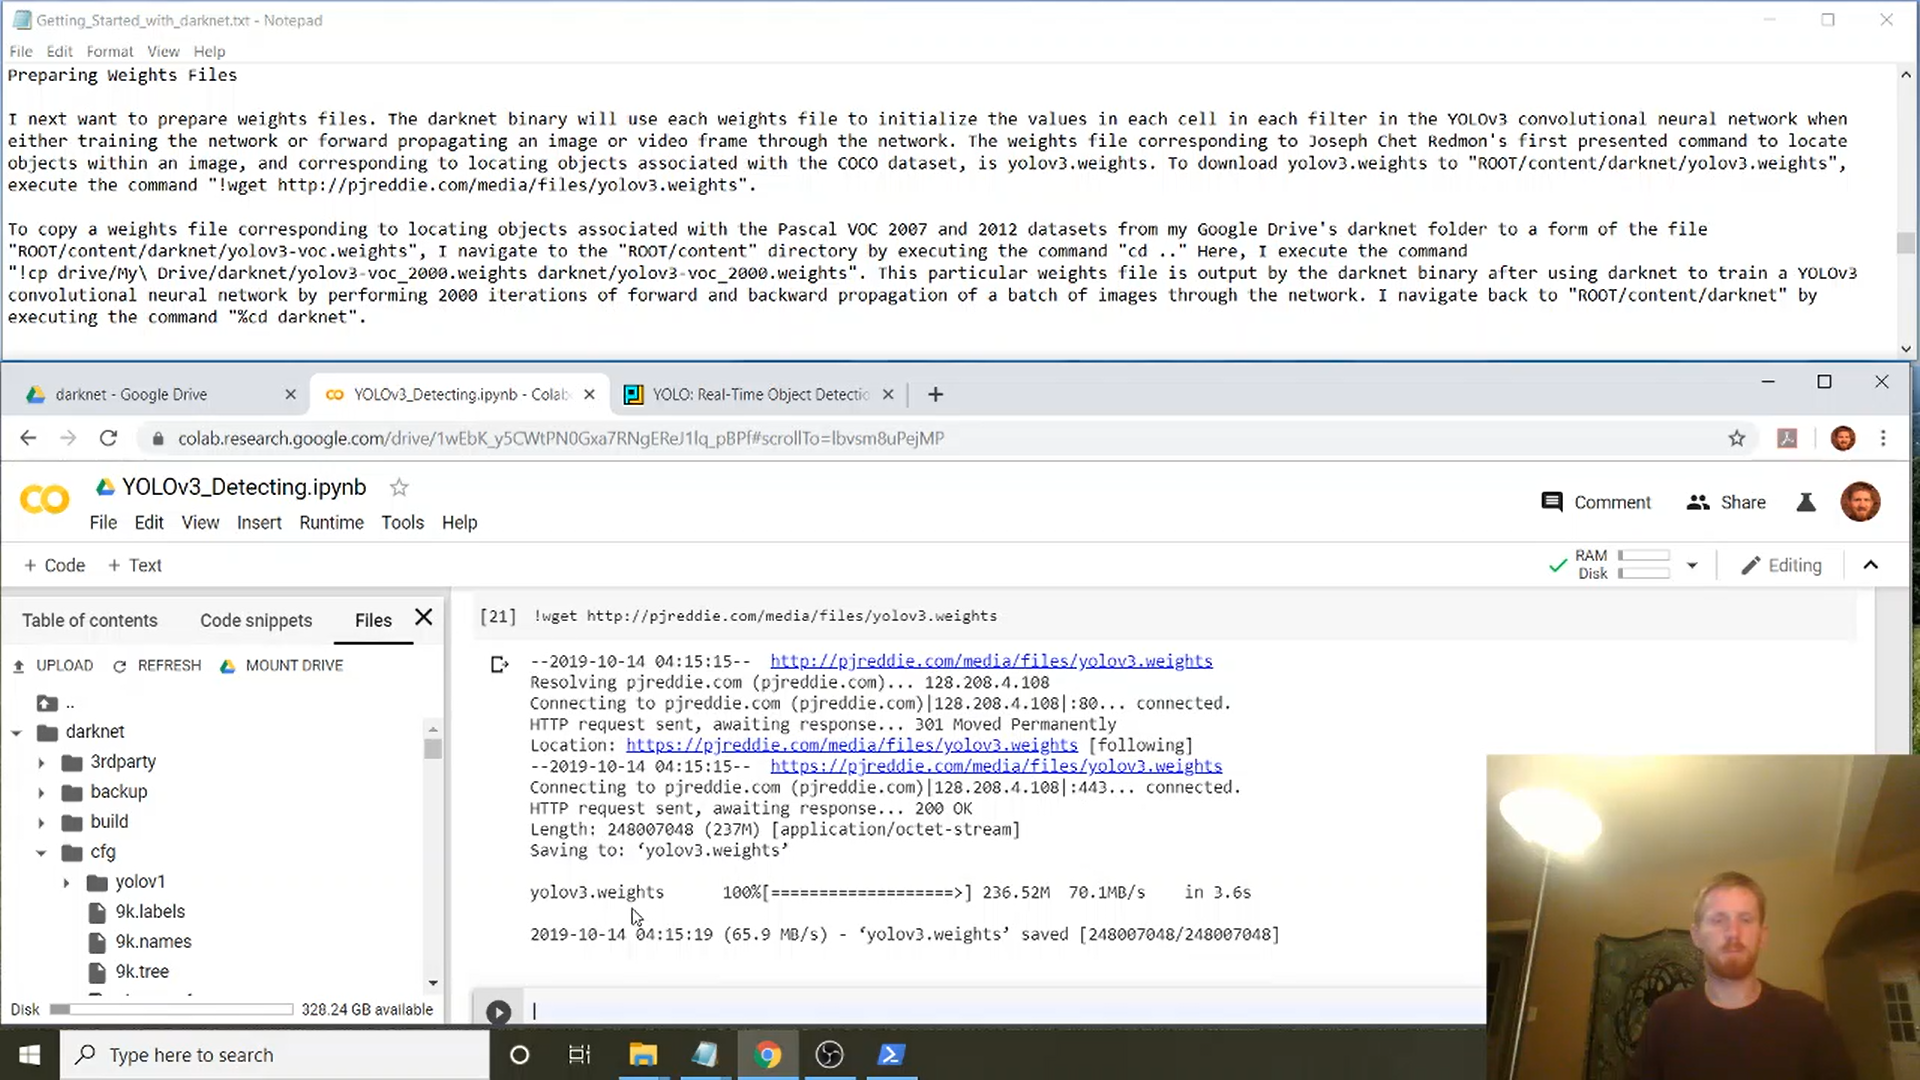The height and width of the screenshot is (1080, 1920).
Task: Navigate to parent directory folder
Action: click(x=48, y=703)
